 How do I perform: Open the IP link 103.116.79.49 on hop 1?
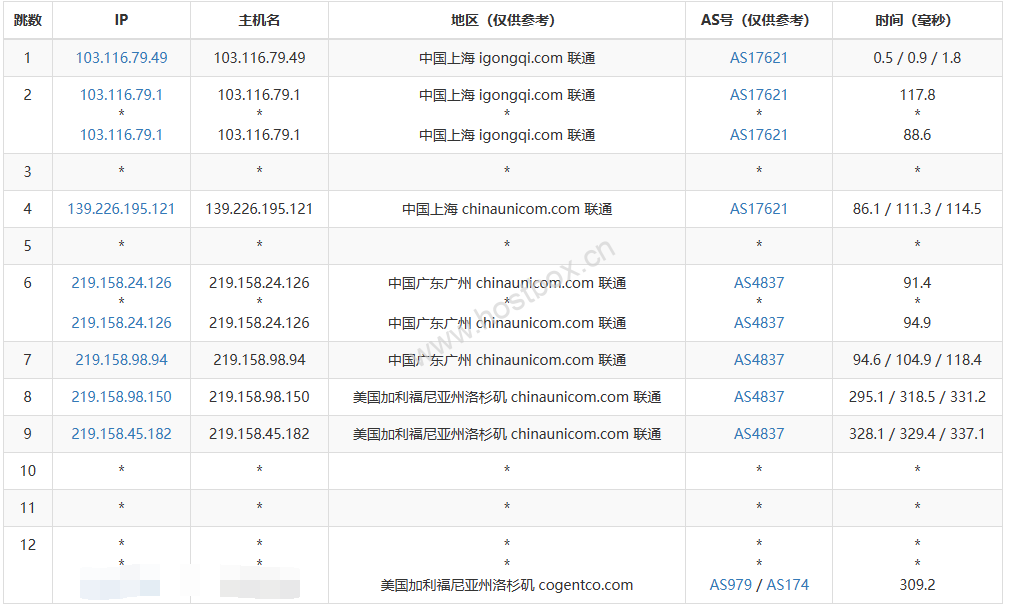(121, 58)
